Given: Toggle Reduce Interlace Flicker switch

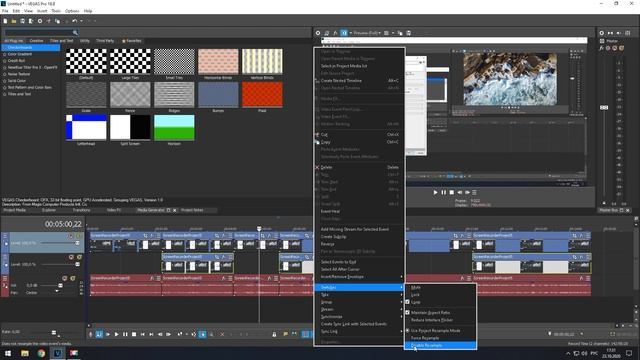Looking at the screenshot, I should [x=440, y=320].
